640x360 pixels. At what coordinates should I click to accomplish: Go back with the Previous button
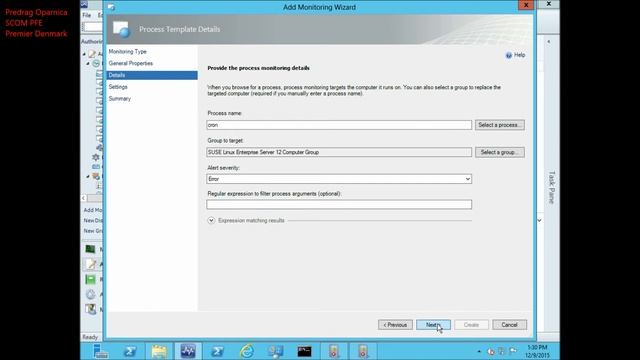pos(395,325)
